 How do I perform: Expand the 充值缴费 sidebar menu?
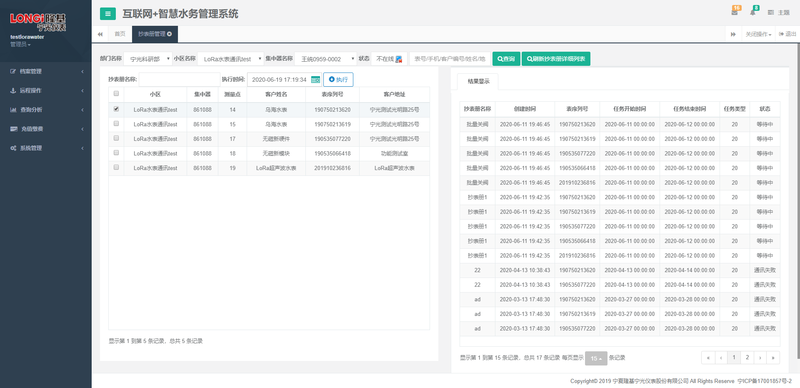click(46, 129)
